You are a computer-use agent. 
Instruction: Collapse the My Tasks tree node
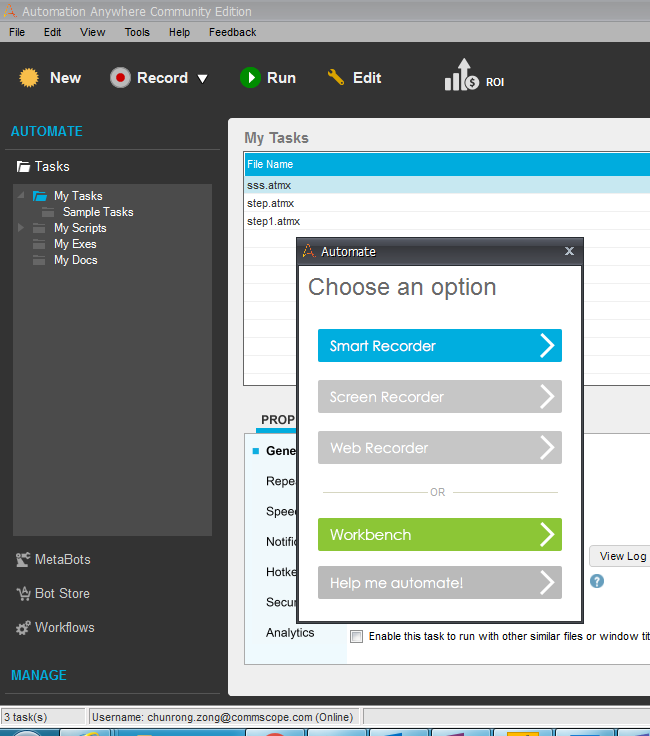[x=21, y=195]
